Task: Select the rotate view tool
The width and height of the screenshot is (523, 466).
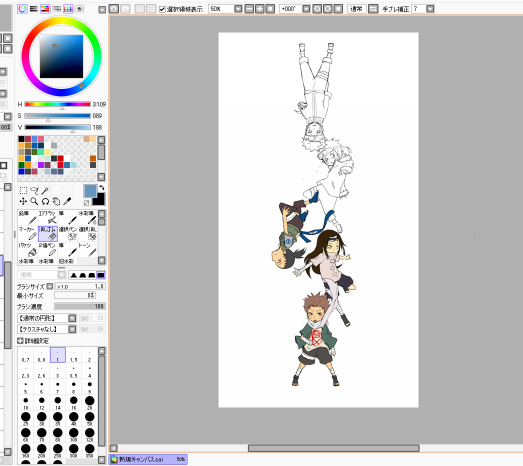Action: coord(45,201)
